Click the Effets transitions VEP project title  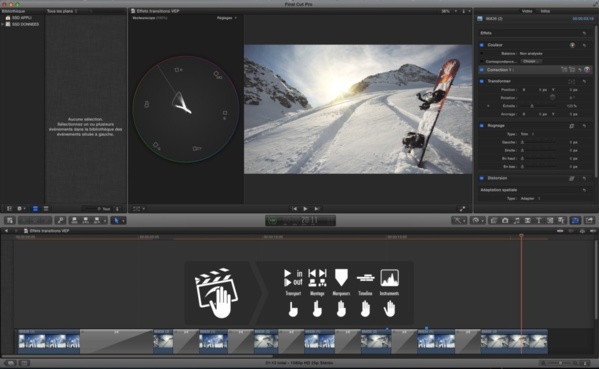(x=49, y=231)
